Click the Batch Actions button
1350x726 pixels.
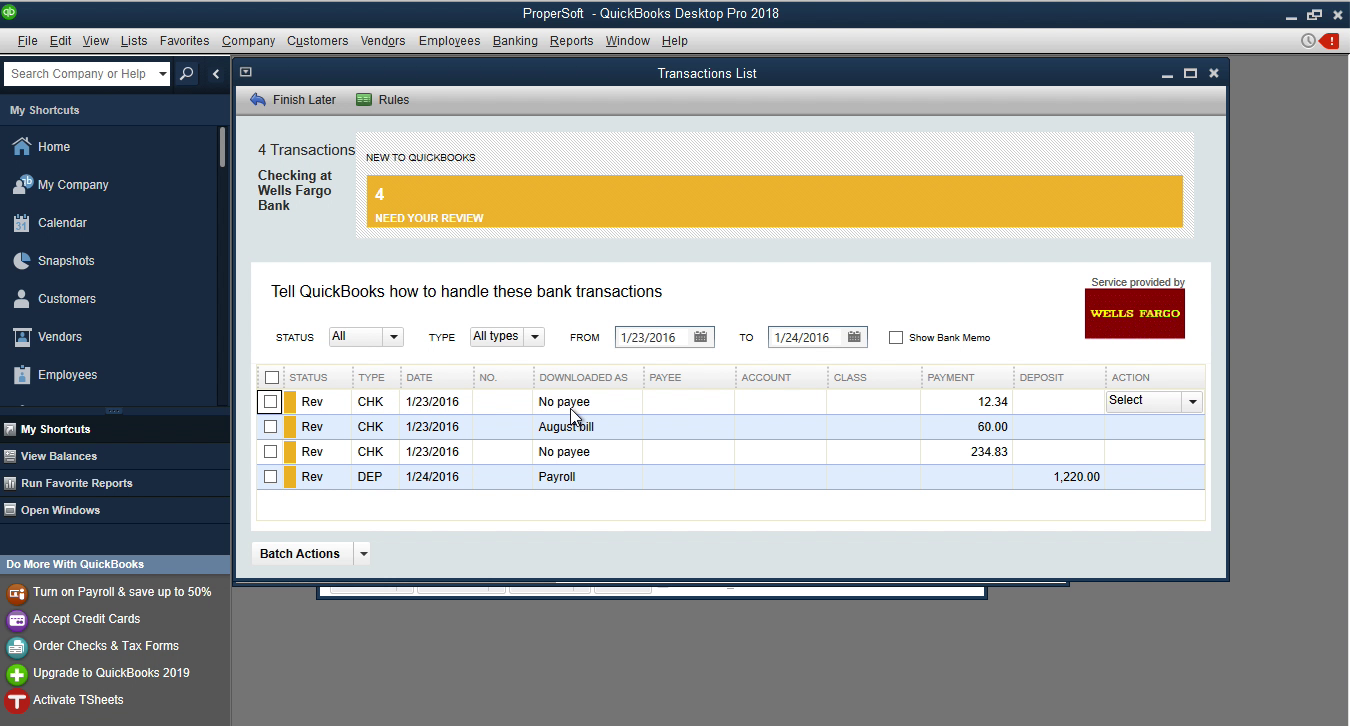tap(300, 553)
